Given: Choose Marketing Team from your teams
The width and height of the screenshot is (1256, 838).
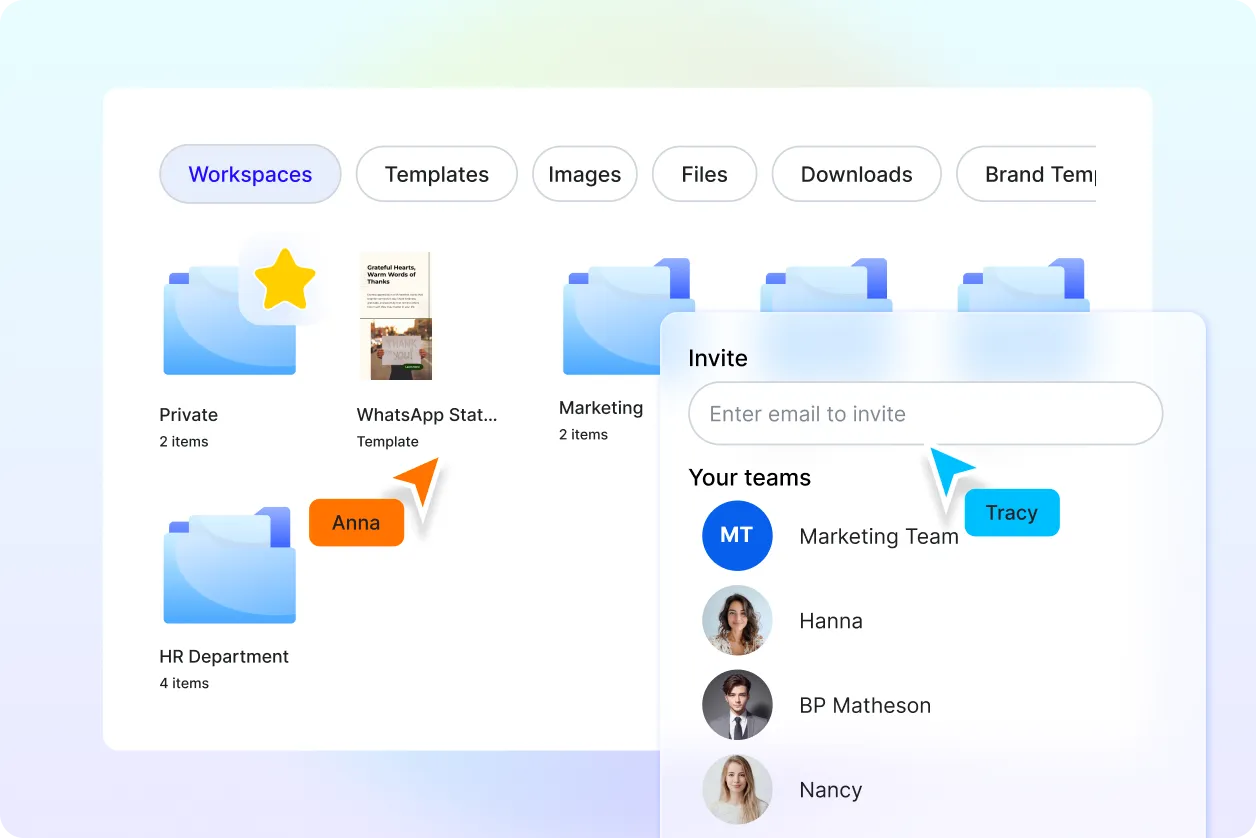Looking at the screenshot, I should click(x=879, y=537).
